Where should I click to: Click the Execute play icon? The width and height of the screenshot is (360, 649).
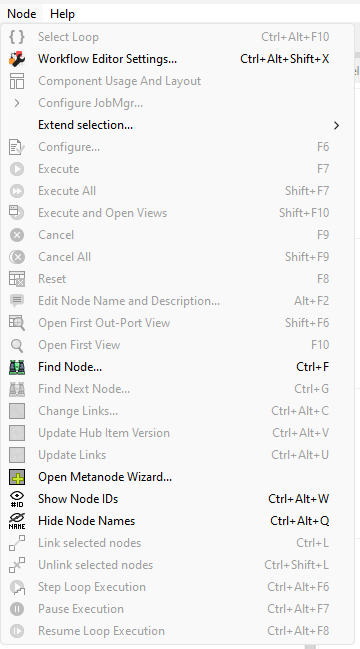17,169
